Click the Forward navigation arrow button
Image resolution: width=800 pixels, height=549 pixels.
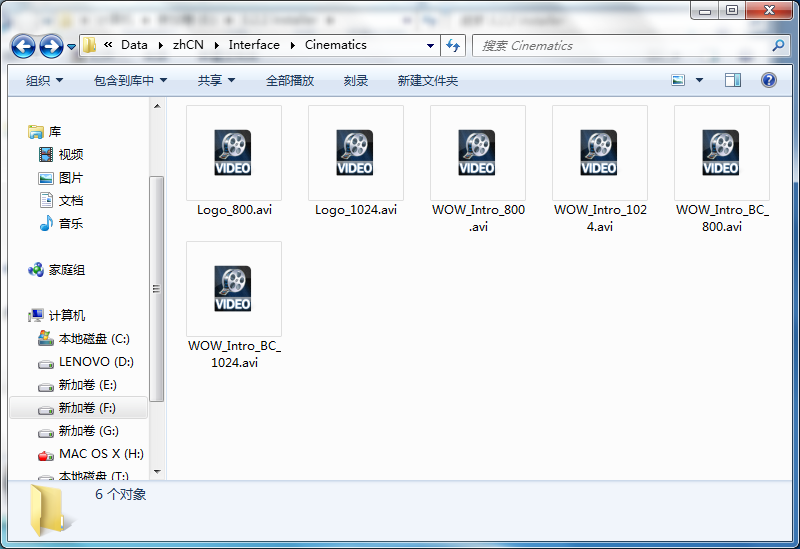pos(51,46)
